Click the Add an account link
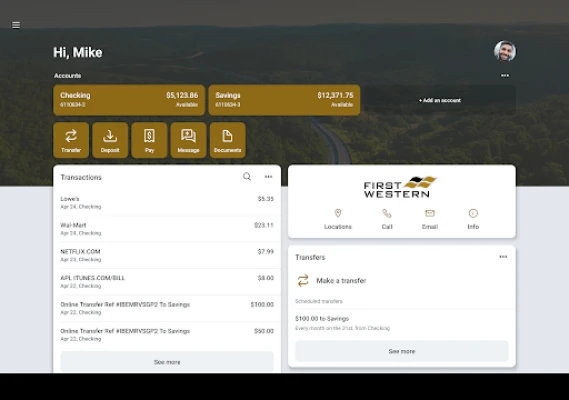 pyautogui.click(x=440, y=100)
